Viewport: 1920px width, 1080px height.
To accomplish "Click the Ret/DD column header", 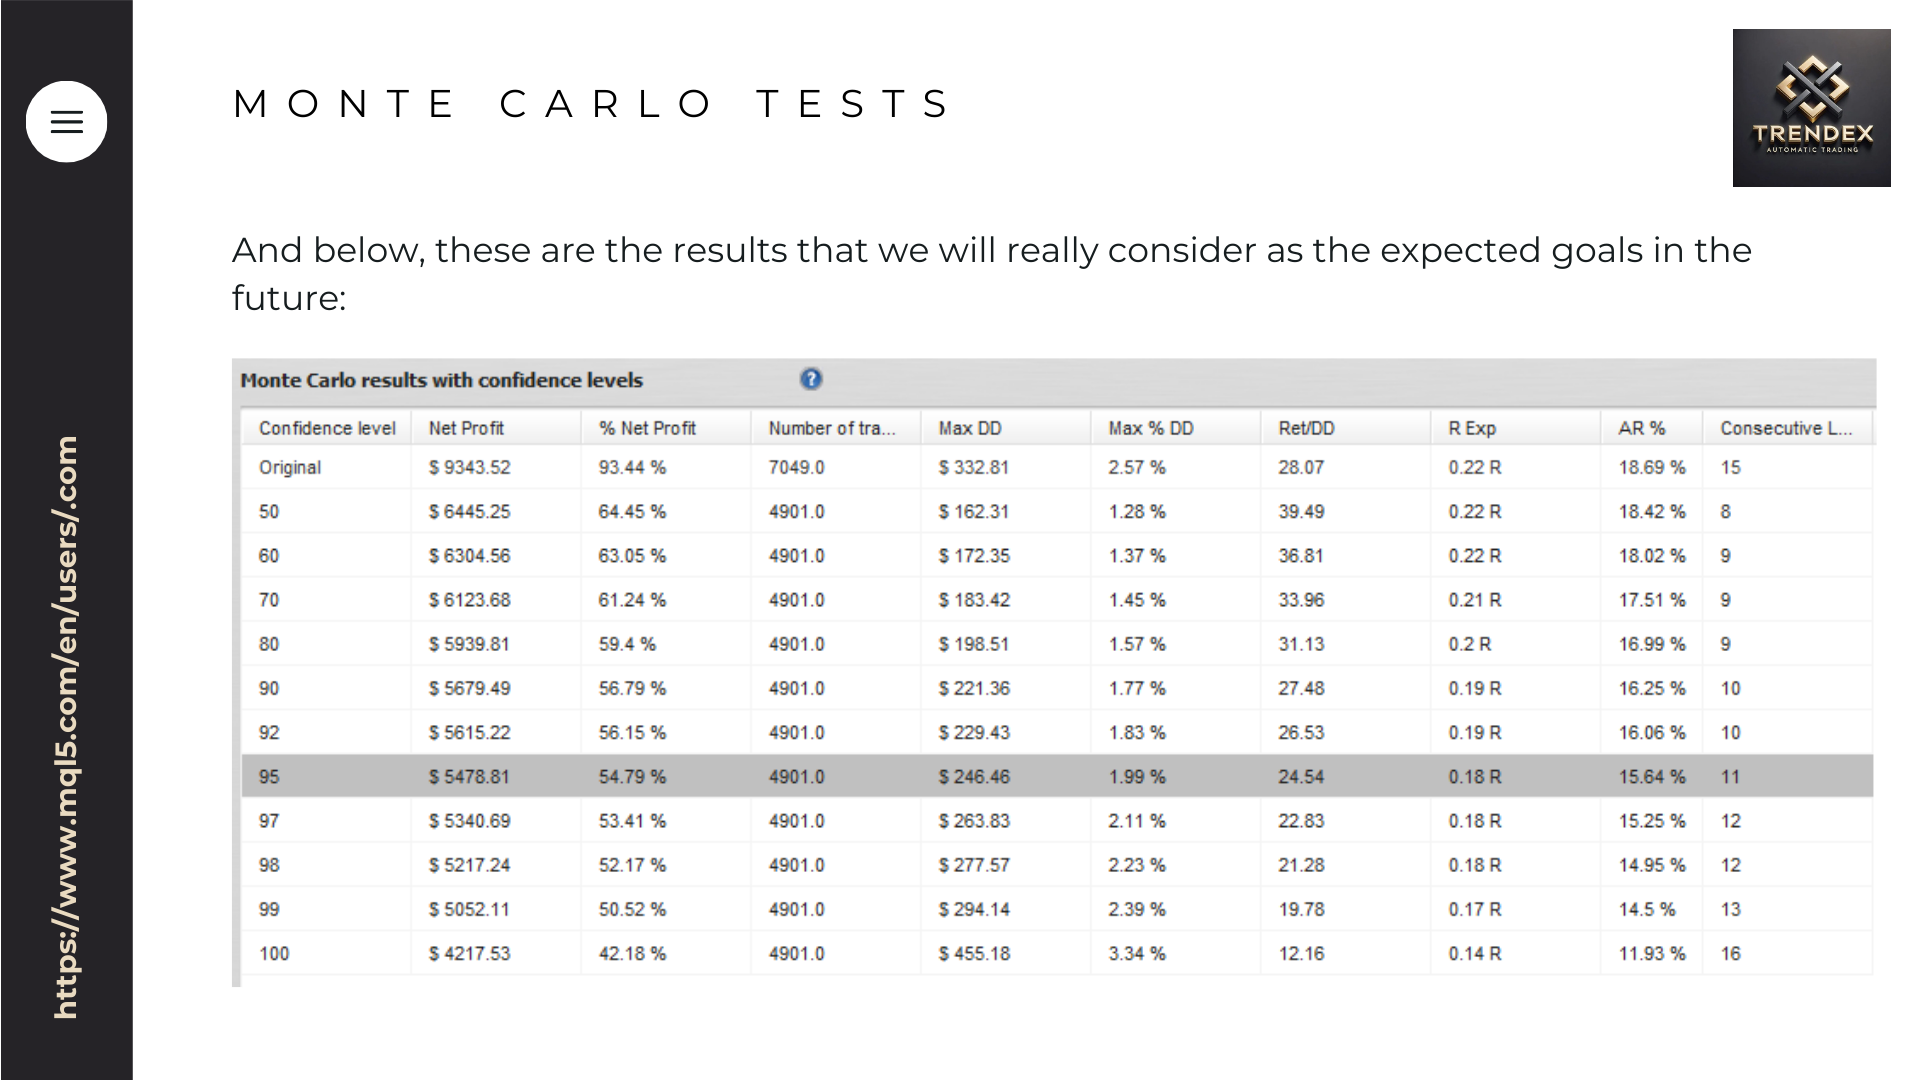I will coord(1346,428).
